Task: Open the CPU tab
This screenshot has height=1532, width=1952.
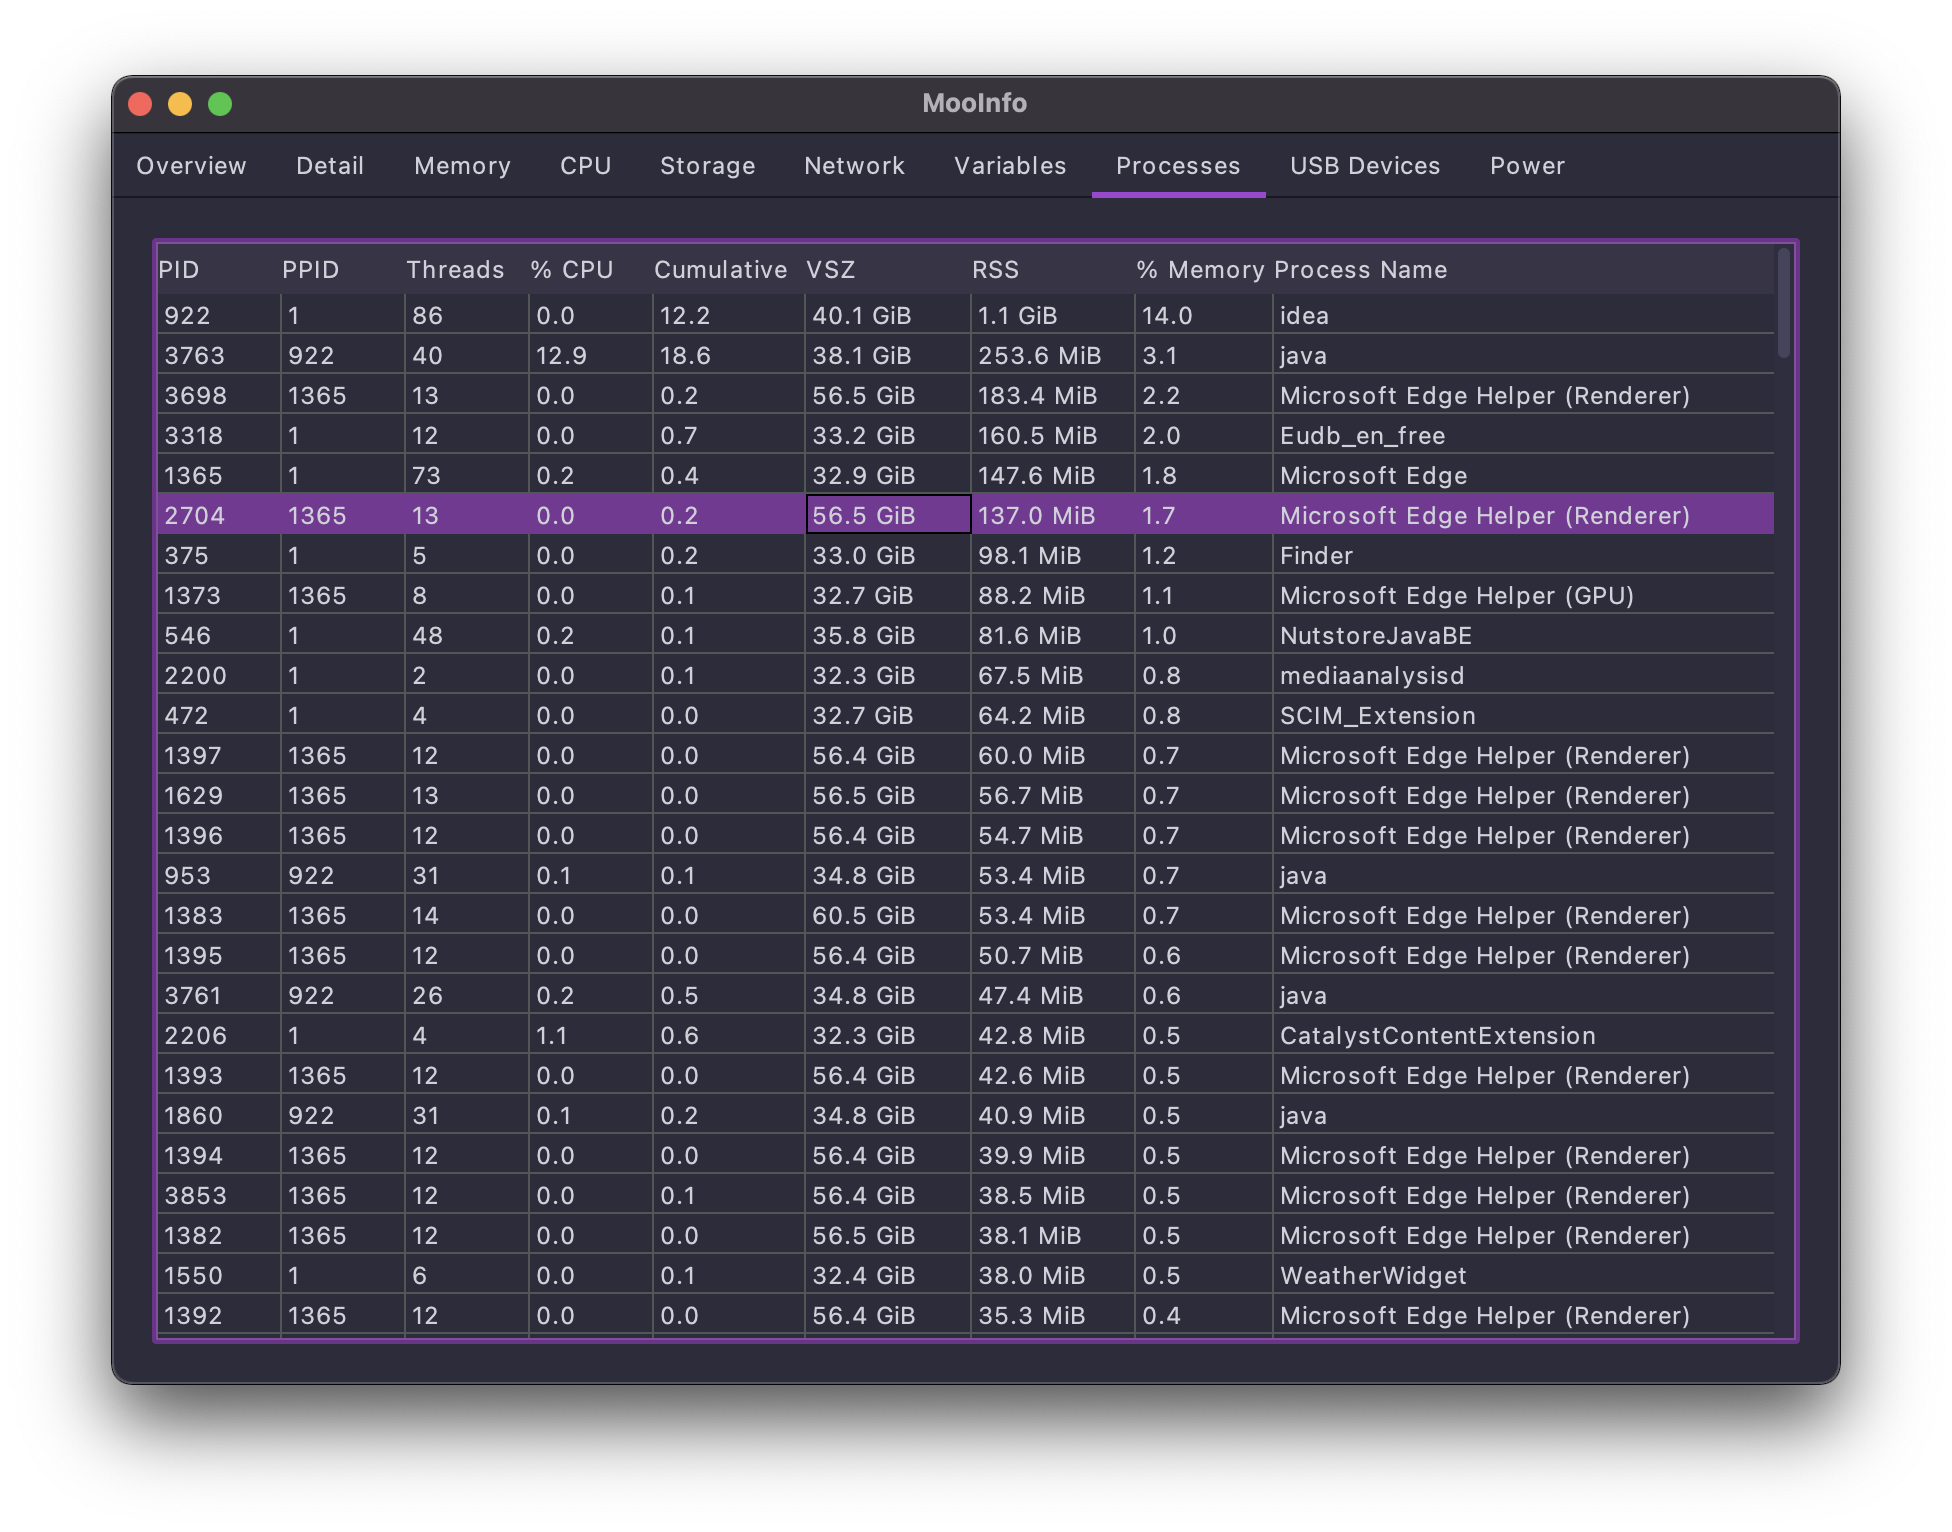Action: pyautogui.click(x=585, y=166)
